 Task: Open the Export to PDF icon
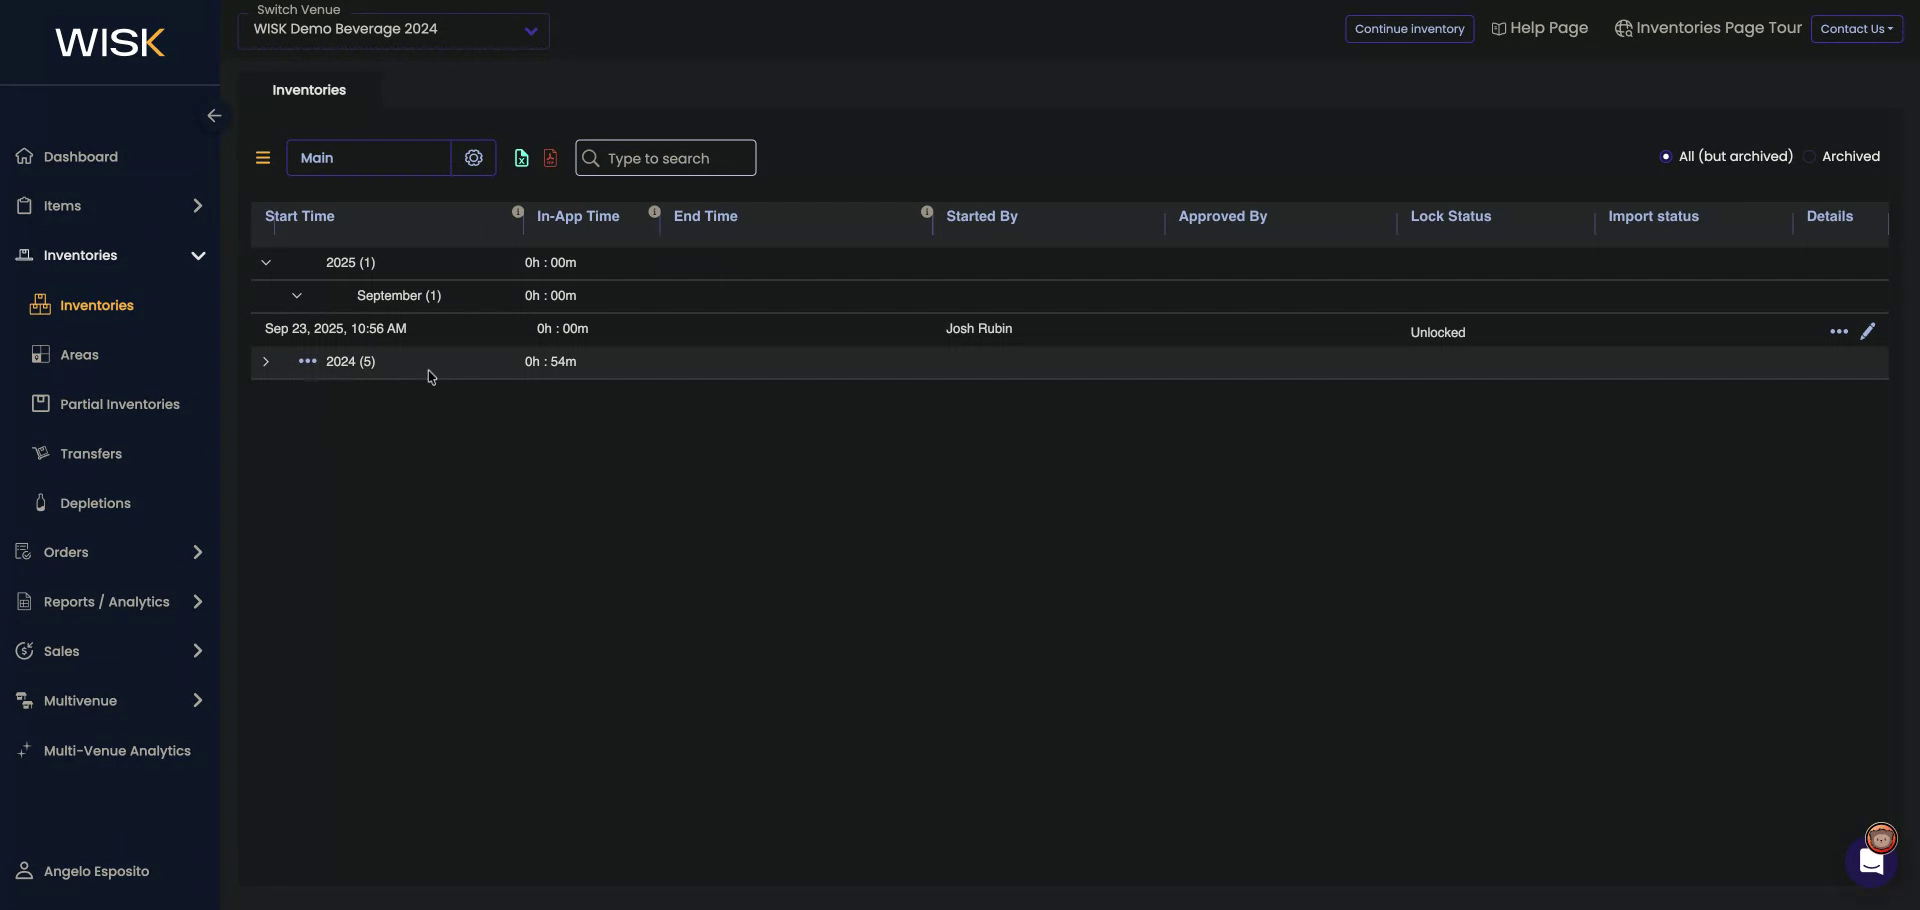pyautogui.click(x=550, y=157)
